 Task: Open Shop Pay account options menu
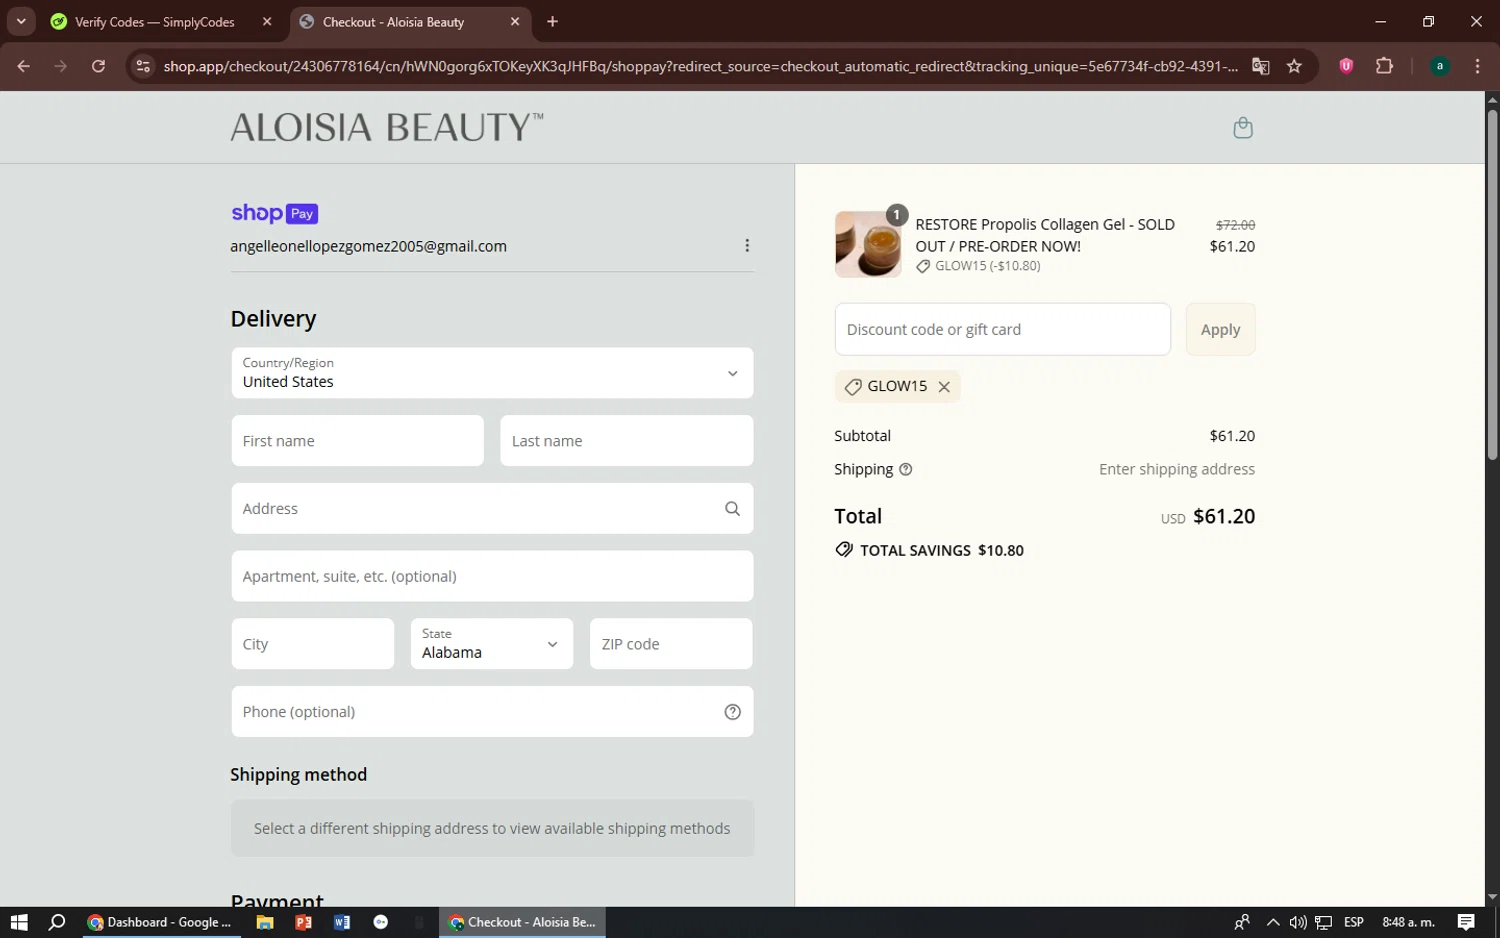click(x=747, y=246)
